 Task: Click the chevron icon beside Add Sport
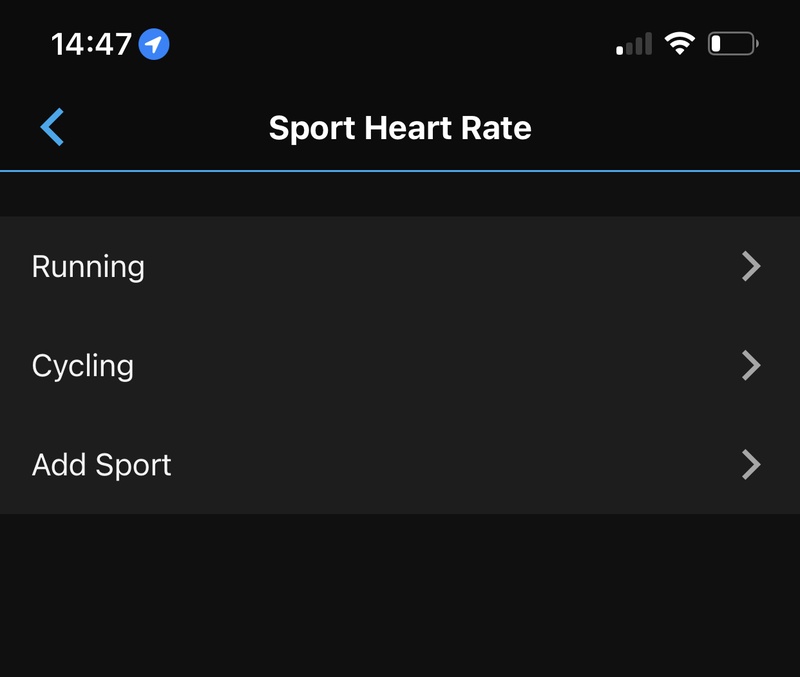pos(751,464)
